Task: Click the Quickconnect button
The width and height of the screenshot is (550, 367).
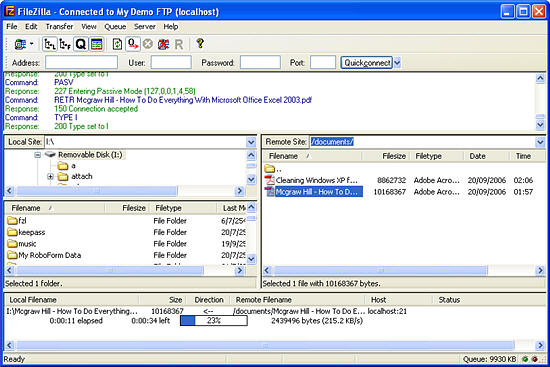Action: 367,62
